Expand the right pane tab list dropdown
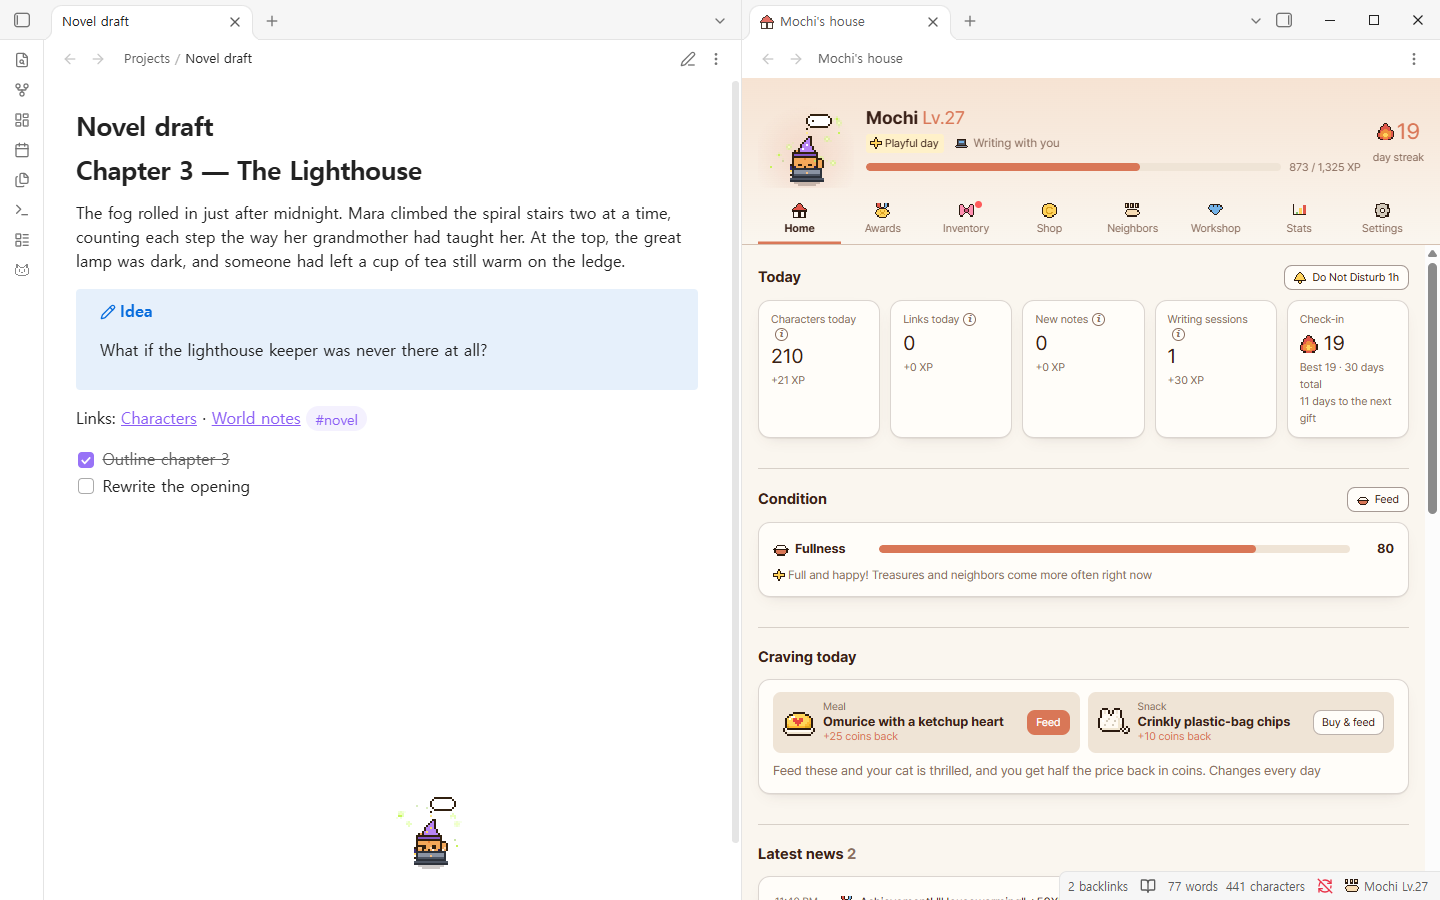The width and height of the screenshot is (1440, 900). [x=1257, y=20]
